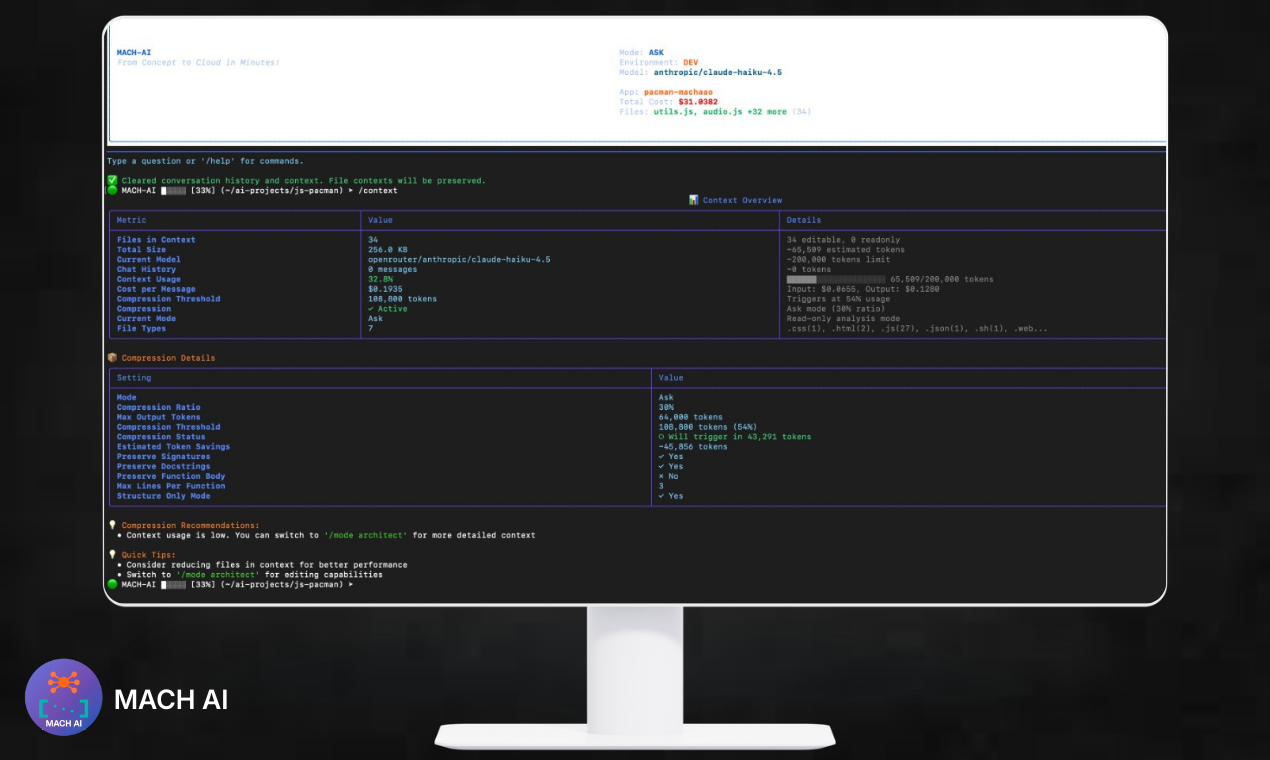Click the 'Compression Status' setting label
The height and width of the screenshot is (760, 1270).
click(161, 437)
